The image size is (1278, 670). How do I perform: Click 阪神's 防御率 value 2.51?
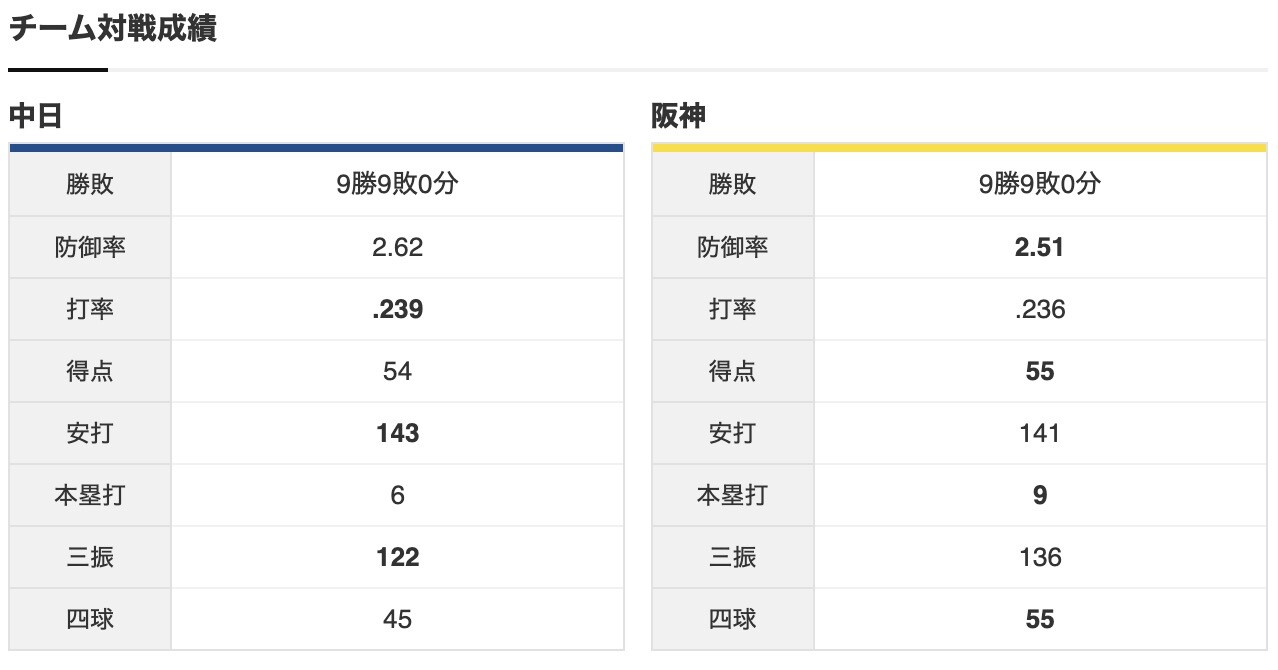click(x=1040, y=247)
